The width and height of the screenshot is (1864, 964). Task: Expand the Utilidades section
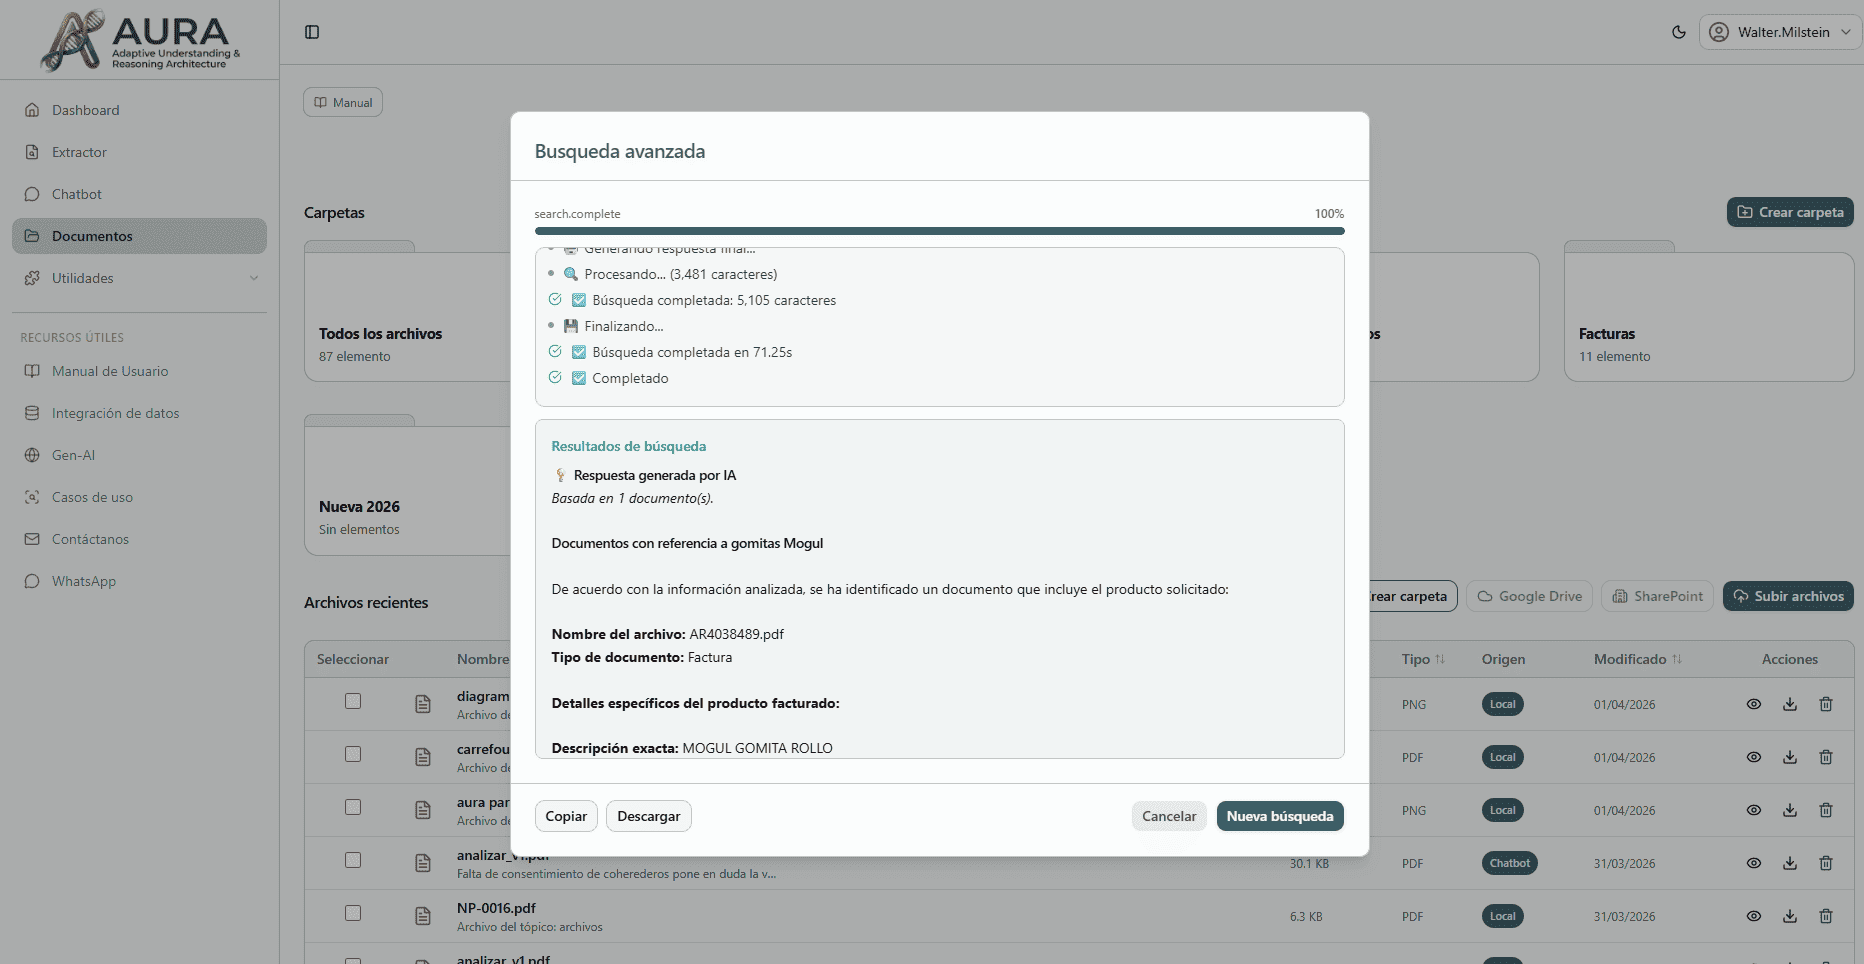(84, 278)
